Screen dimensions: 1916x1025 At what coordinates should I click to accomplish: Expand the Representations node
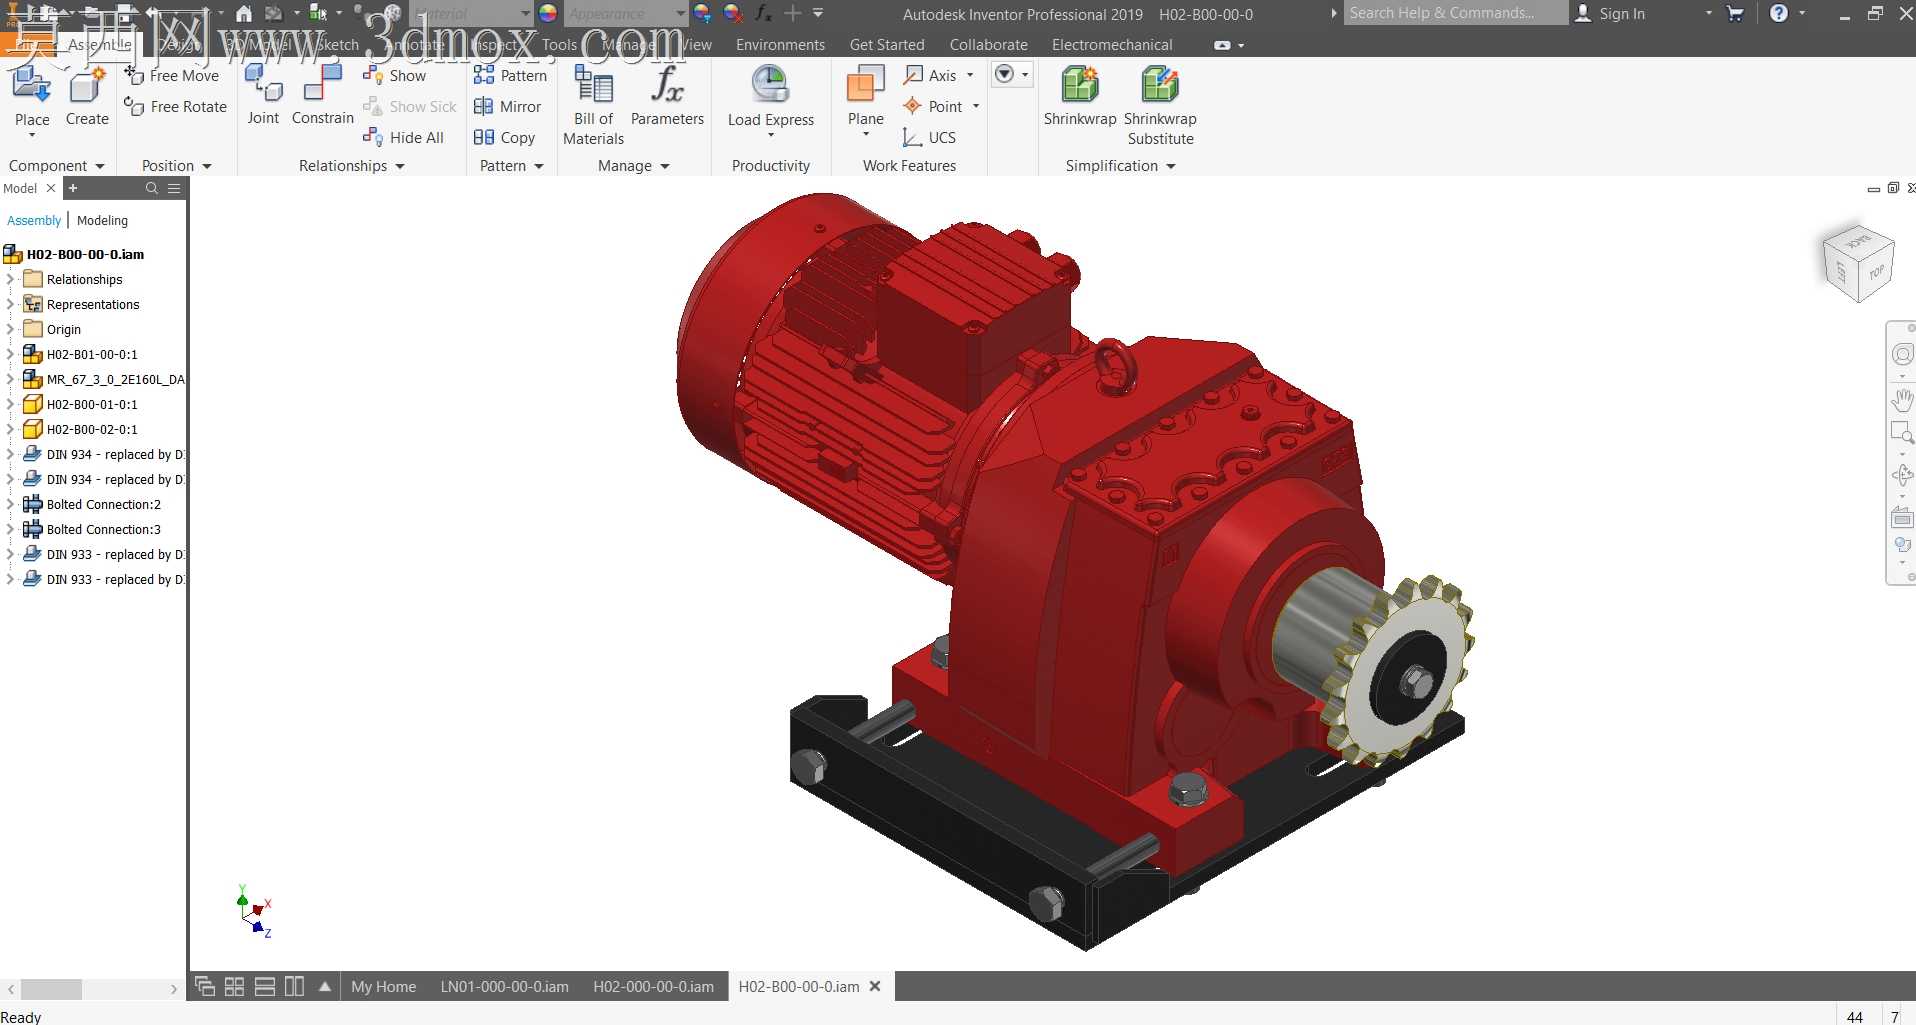pyautogui.click(x=10, y=304)
